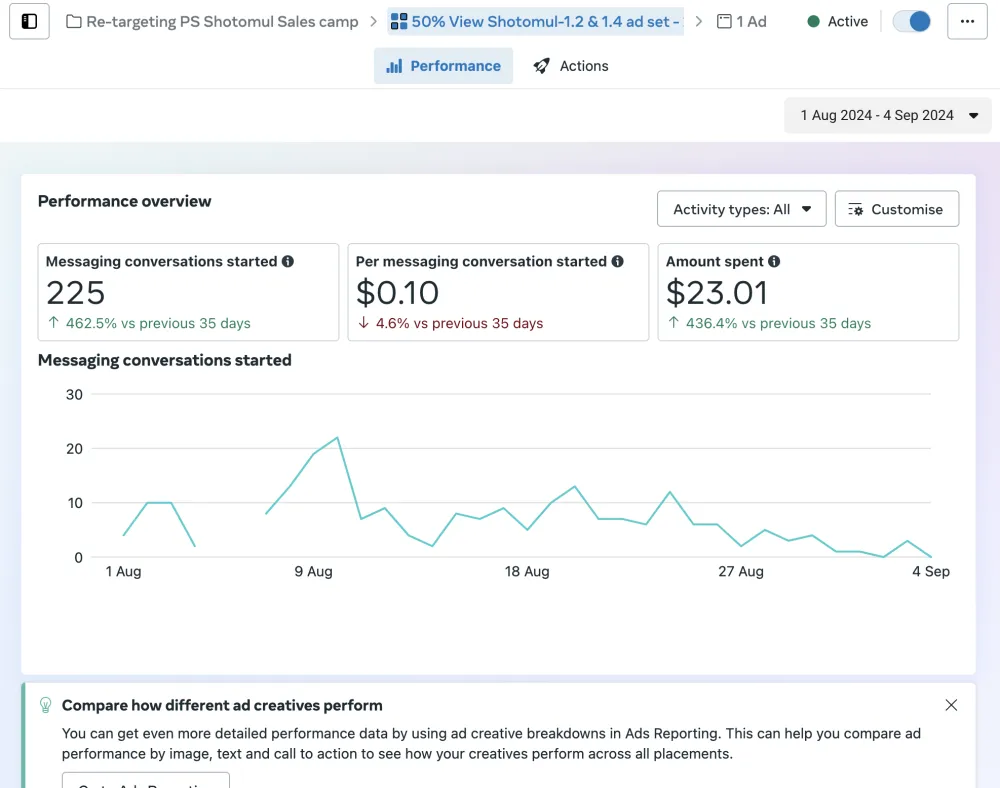Switch to the Performance tab

coord(443,66)
